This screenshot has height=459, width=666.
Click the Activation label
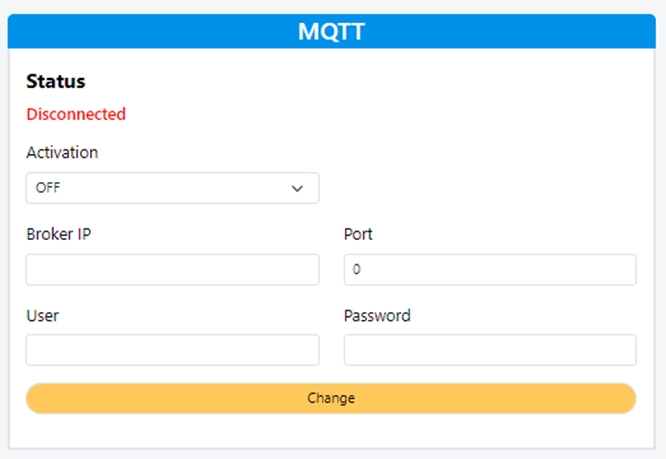tap(62, 153)
